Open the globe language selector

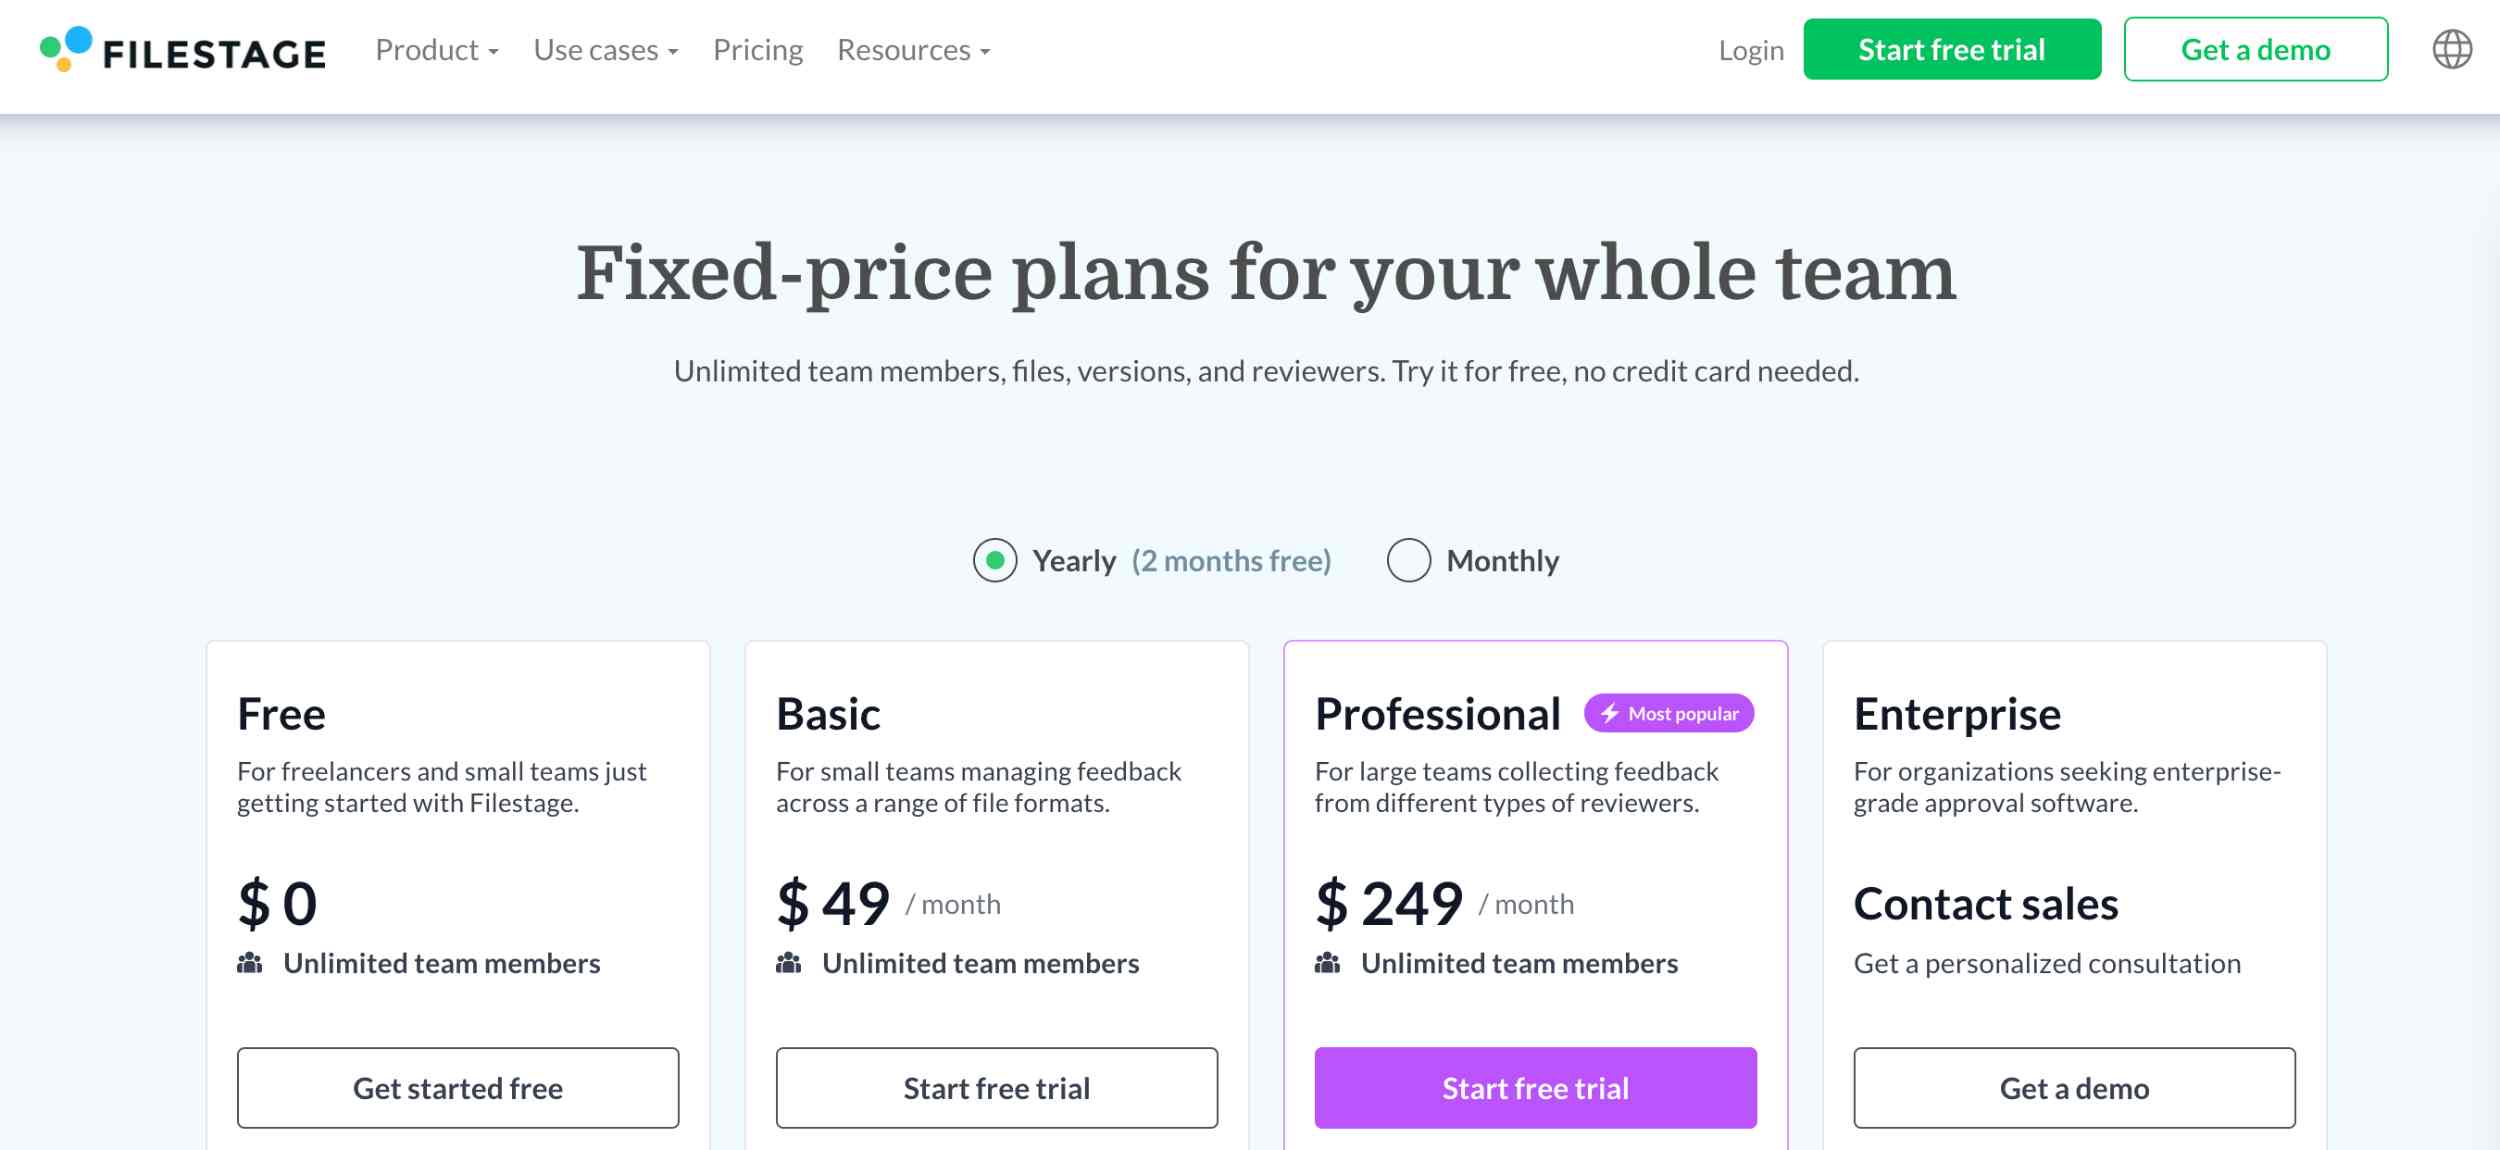(x=2452, y=49)
